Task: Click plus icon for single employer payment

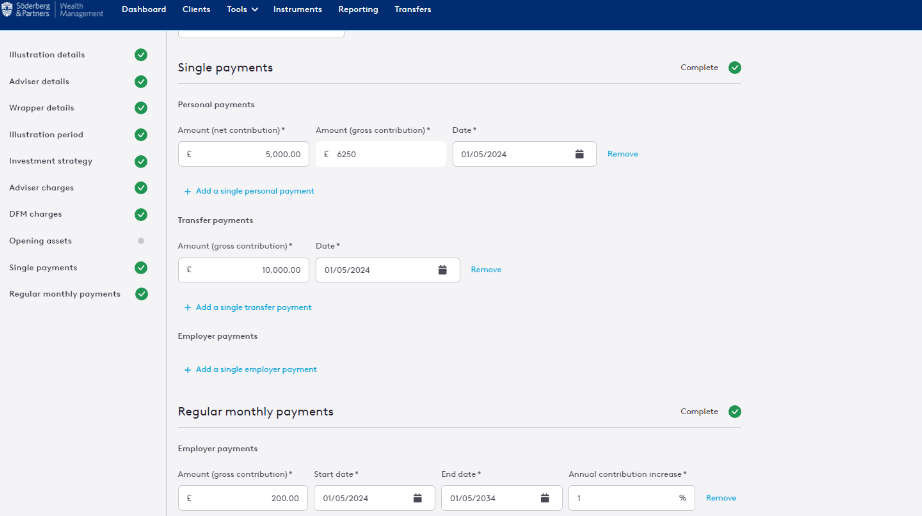Action: [x=188, y=370]
